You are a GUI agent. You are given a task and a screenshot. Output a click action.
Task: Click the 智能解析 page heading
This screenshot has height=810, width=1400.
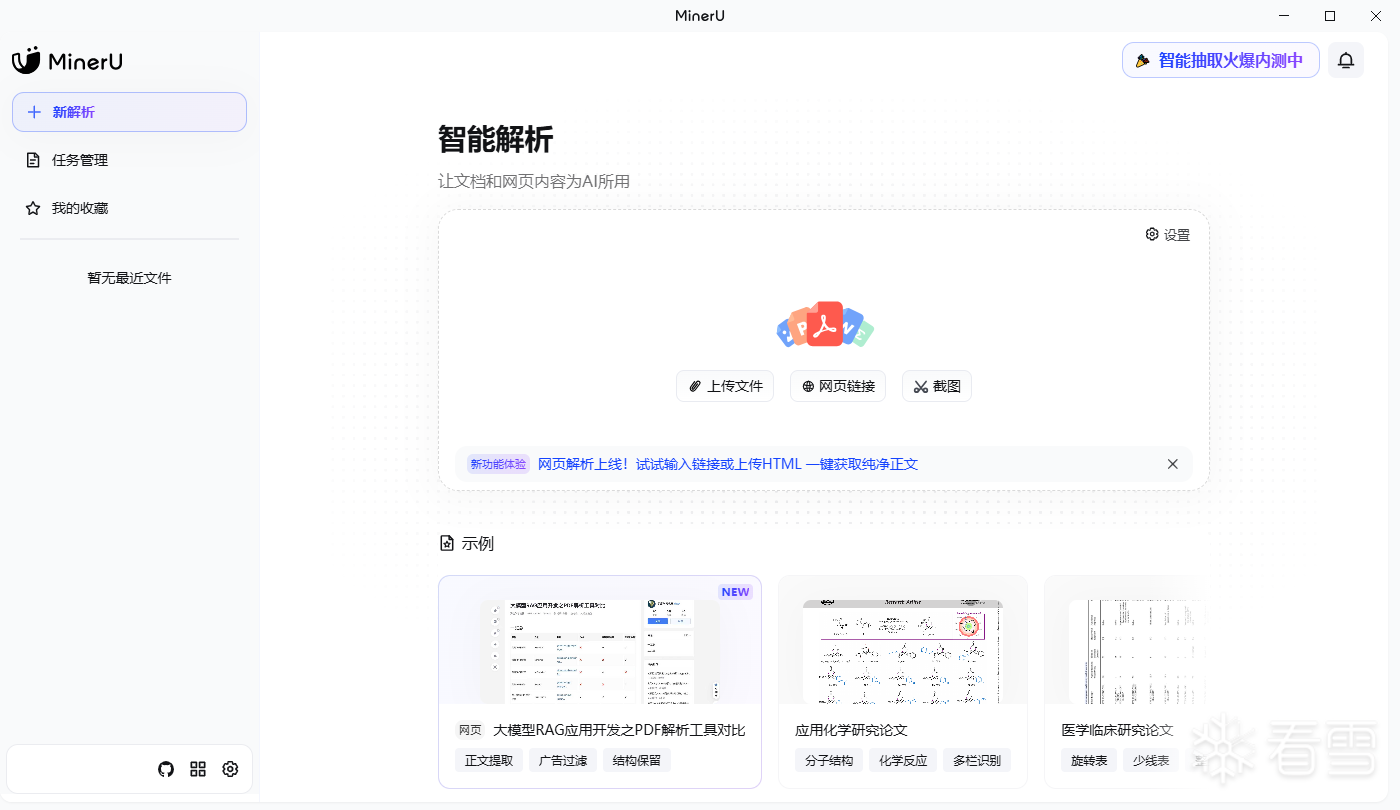pos(495,139)
